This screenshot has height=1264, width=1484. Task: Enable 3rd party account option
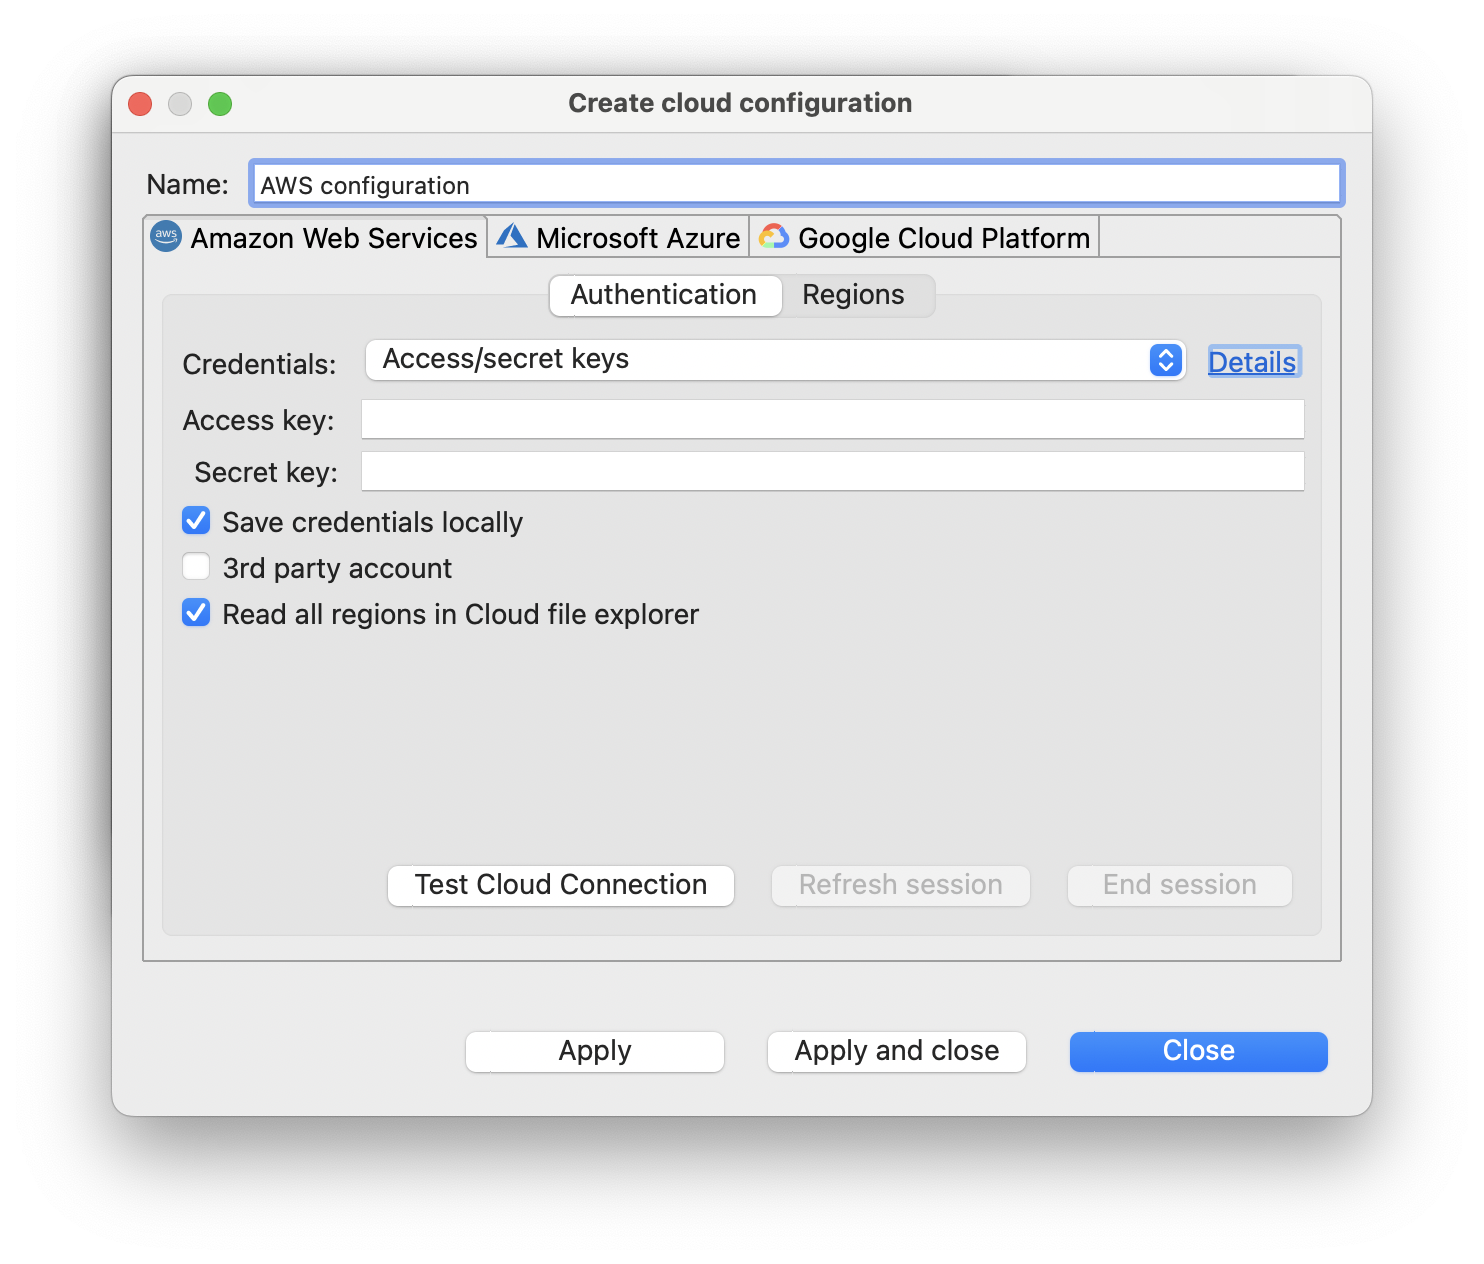(196, 566)
